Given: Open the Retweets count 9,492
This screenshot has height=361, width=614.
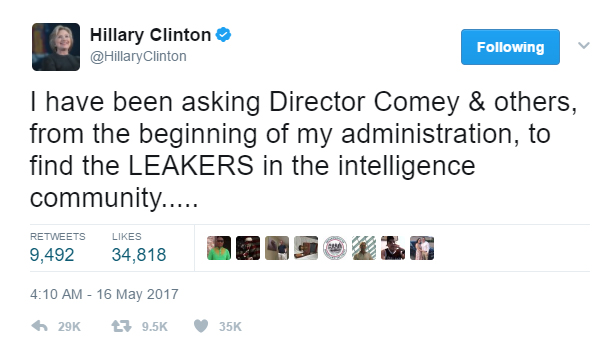Looking at the screenshot, I should pyautogui.click(x=52, y=255).
